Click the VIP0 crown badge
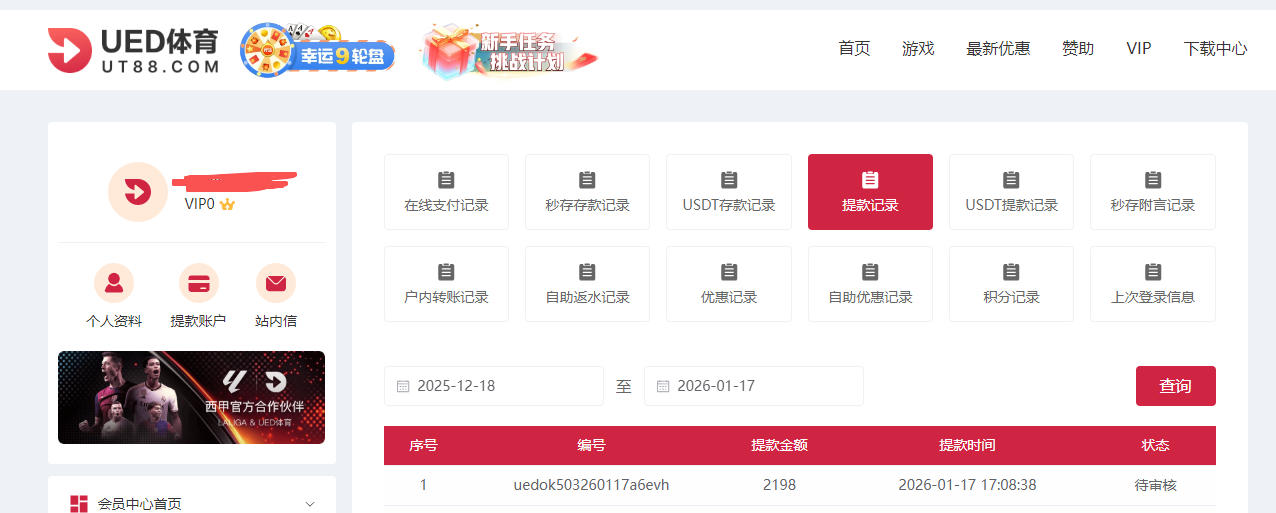This screenshot has height=513, width=1276. tap(227, 204)
